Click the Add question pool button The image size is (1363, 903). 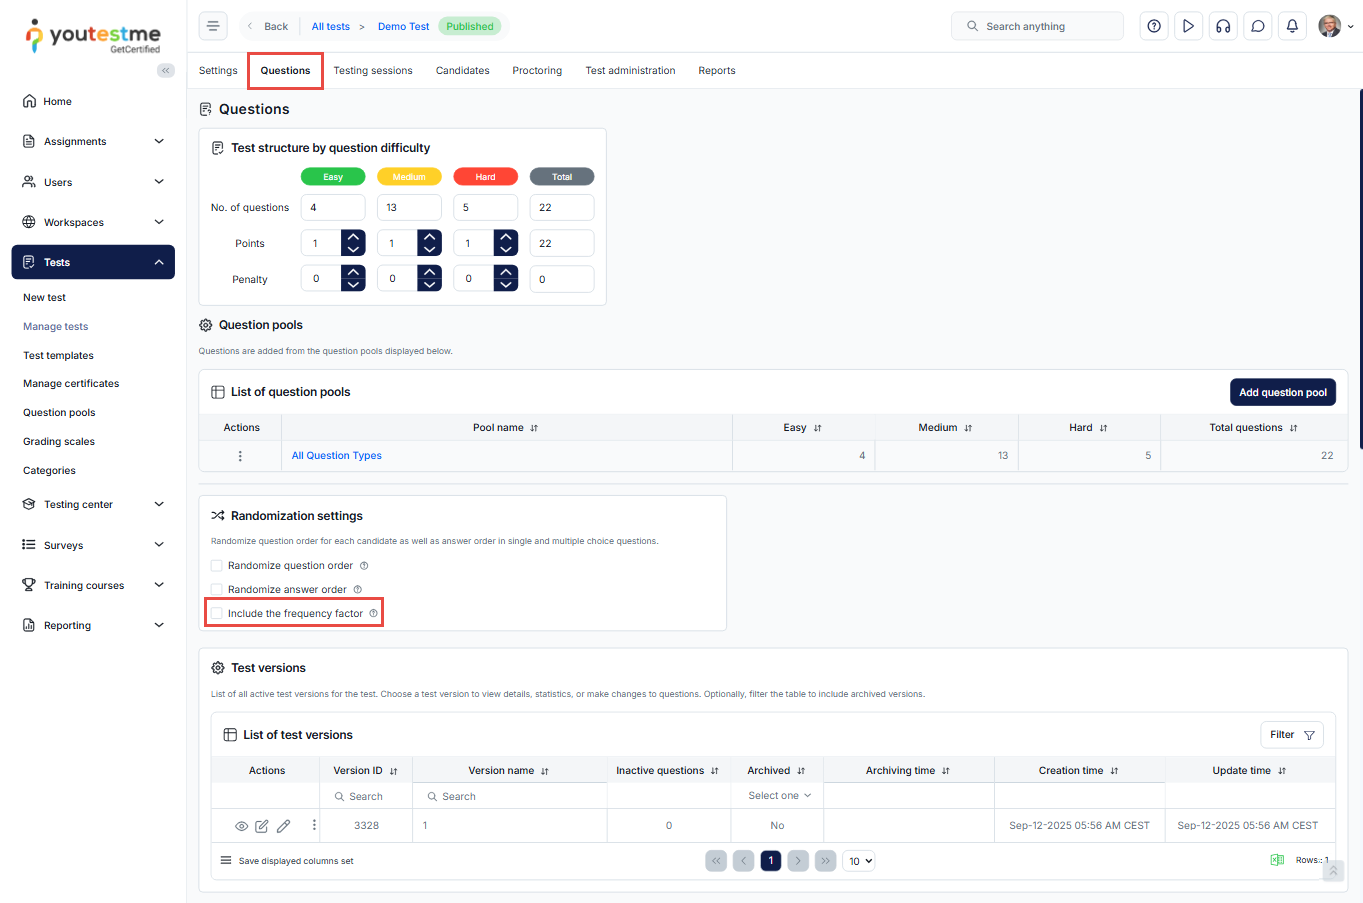(x=1282, y=392)
